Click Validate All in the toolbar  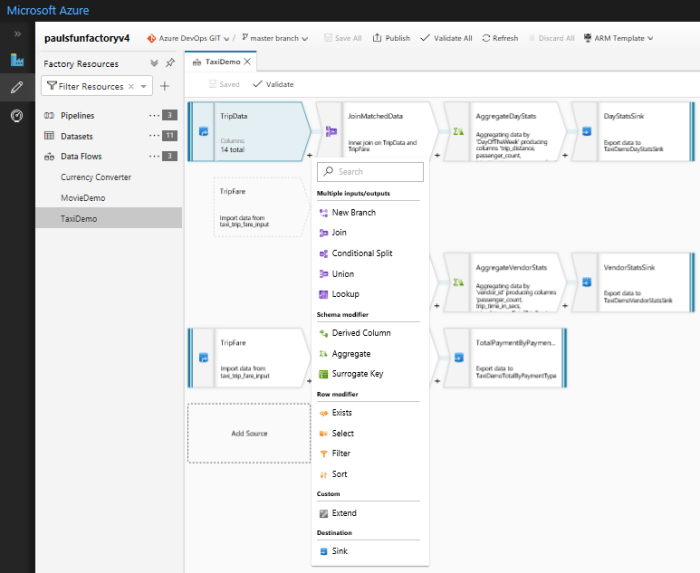446,38
